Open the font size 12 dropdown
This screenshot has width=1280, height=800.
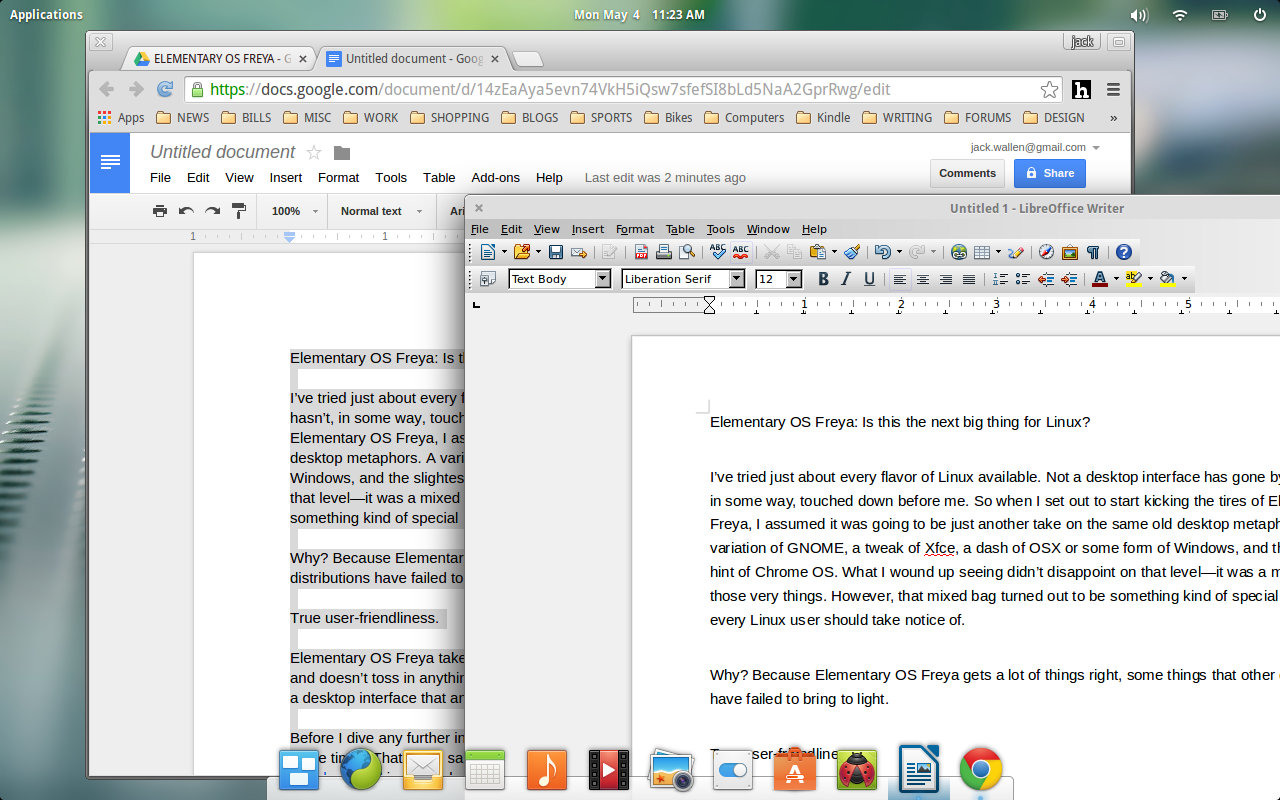click(x=794, y=279)
